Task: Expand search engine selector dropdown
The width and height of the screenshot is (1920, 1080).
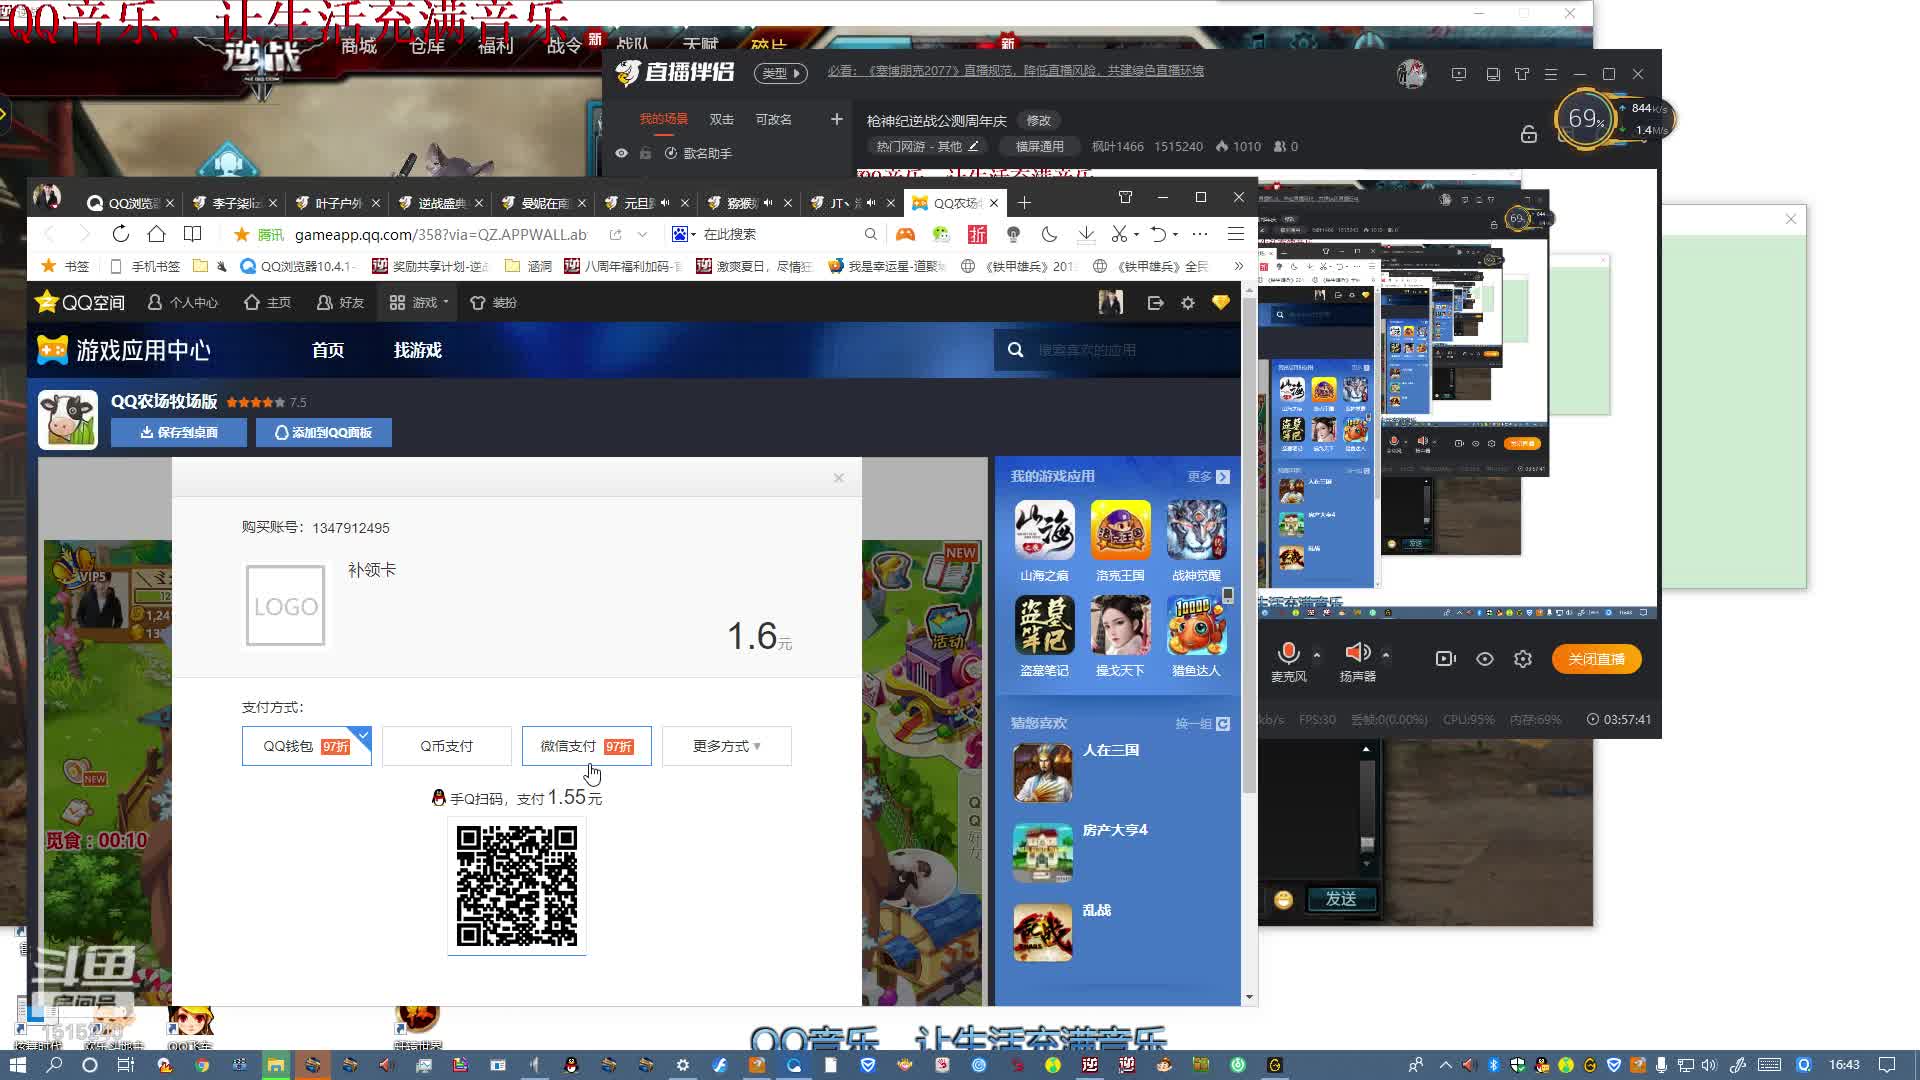Action: pos(693,234)
